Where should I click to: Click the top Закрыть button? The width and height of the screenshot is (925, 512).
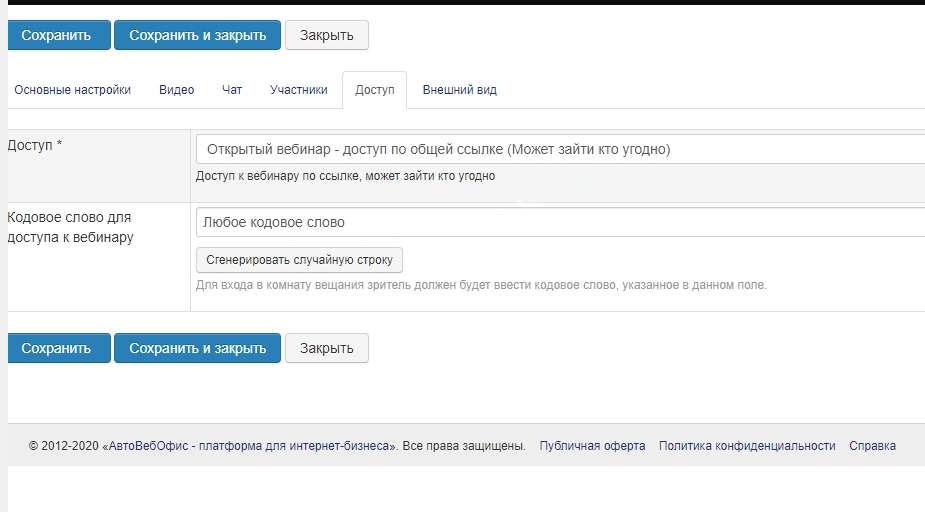[x=327, y=35]
